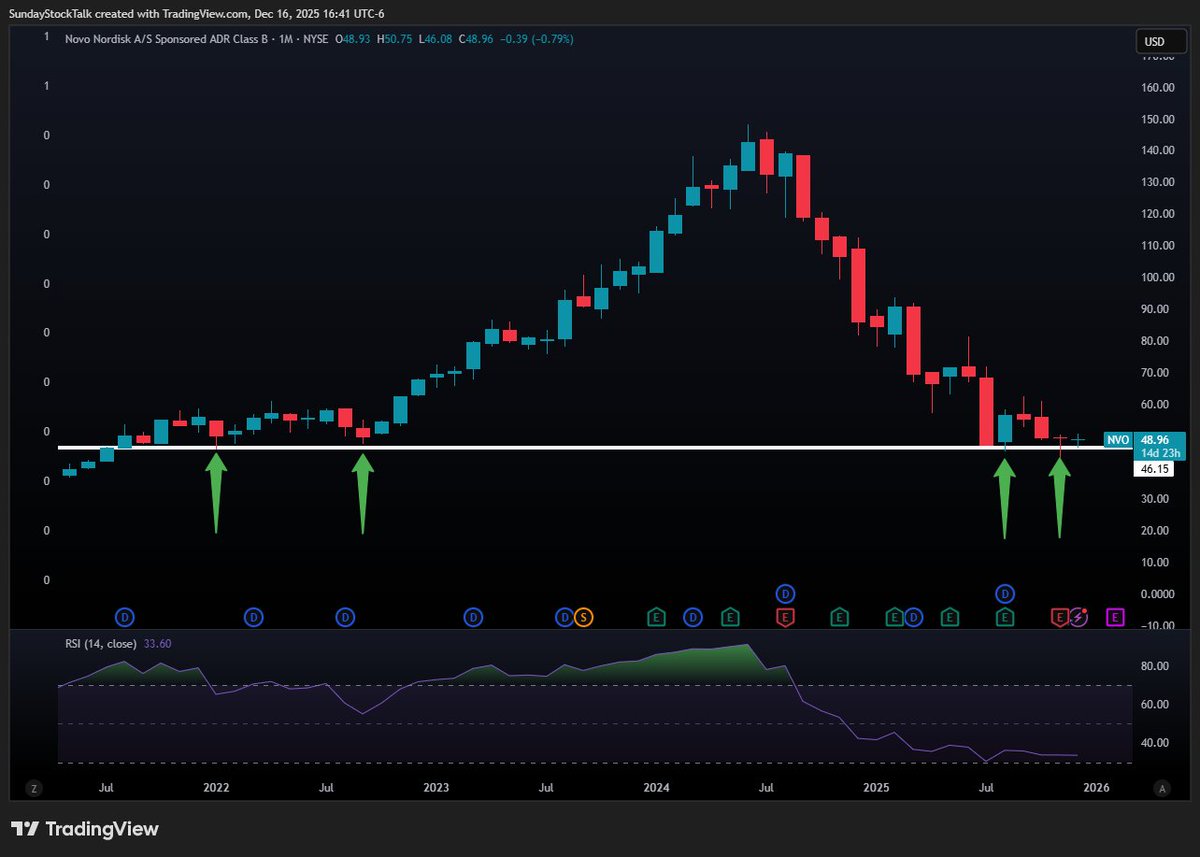This screenshot has height=857, width=1200.
Task: Click the 160.00 price axis label
Action: (1159, 87)
